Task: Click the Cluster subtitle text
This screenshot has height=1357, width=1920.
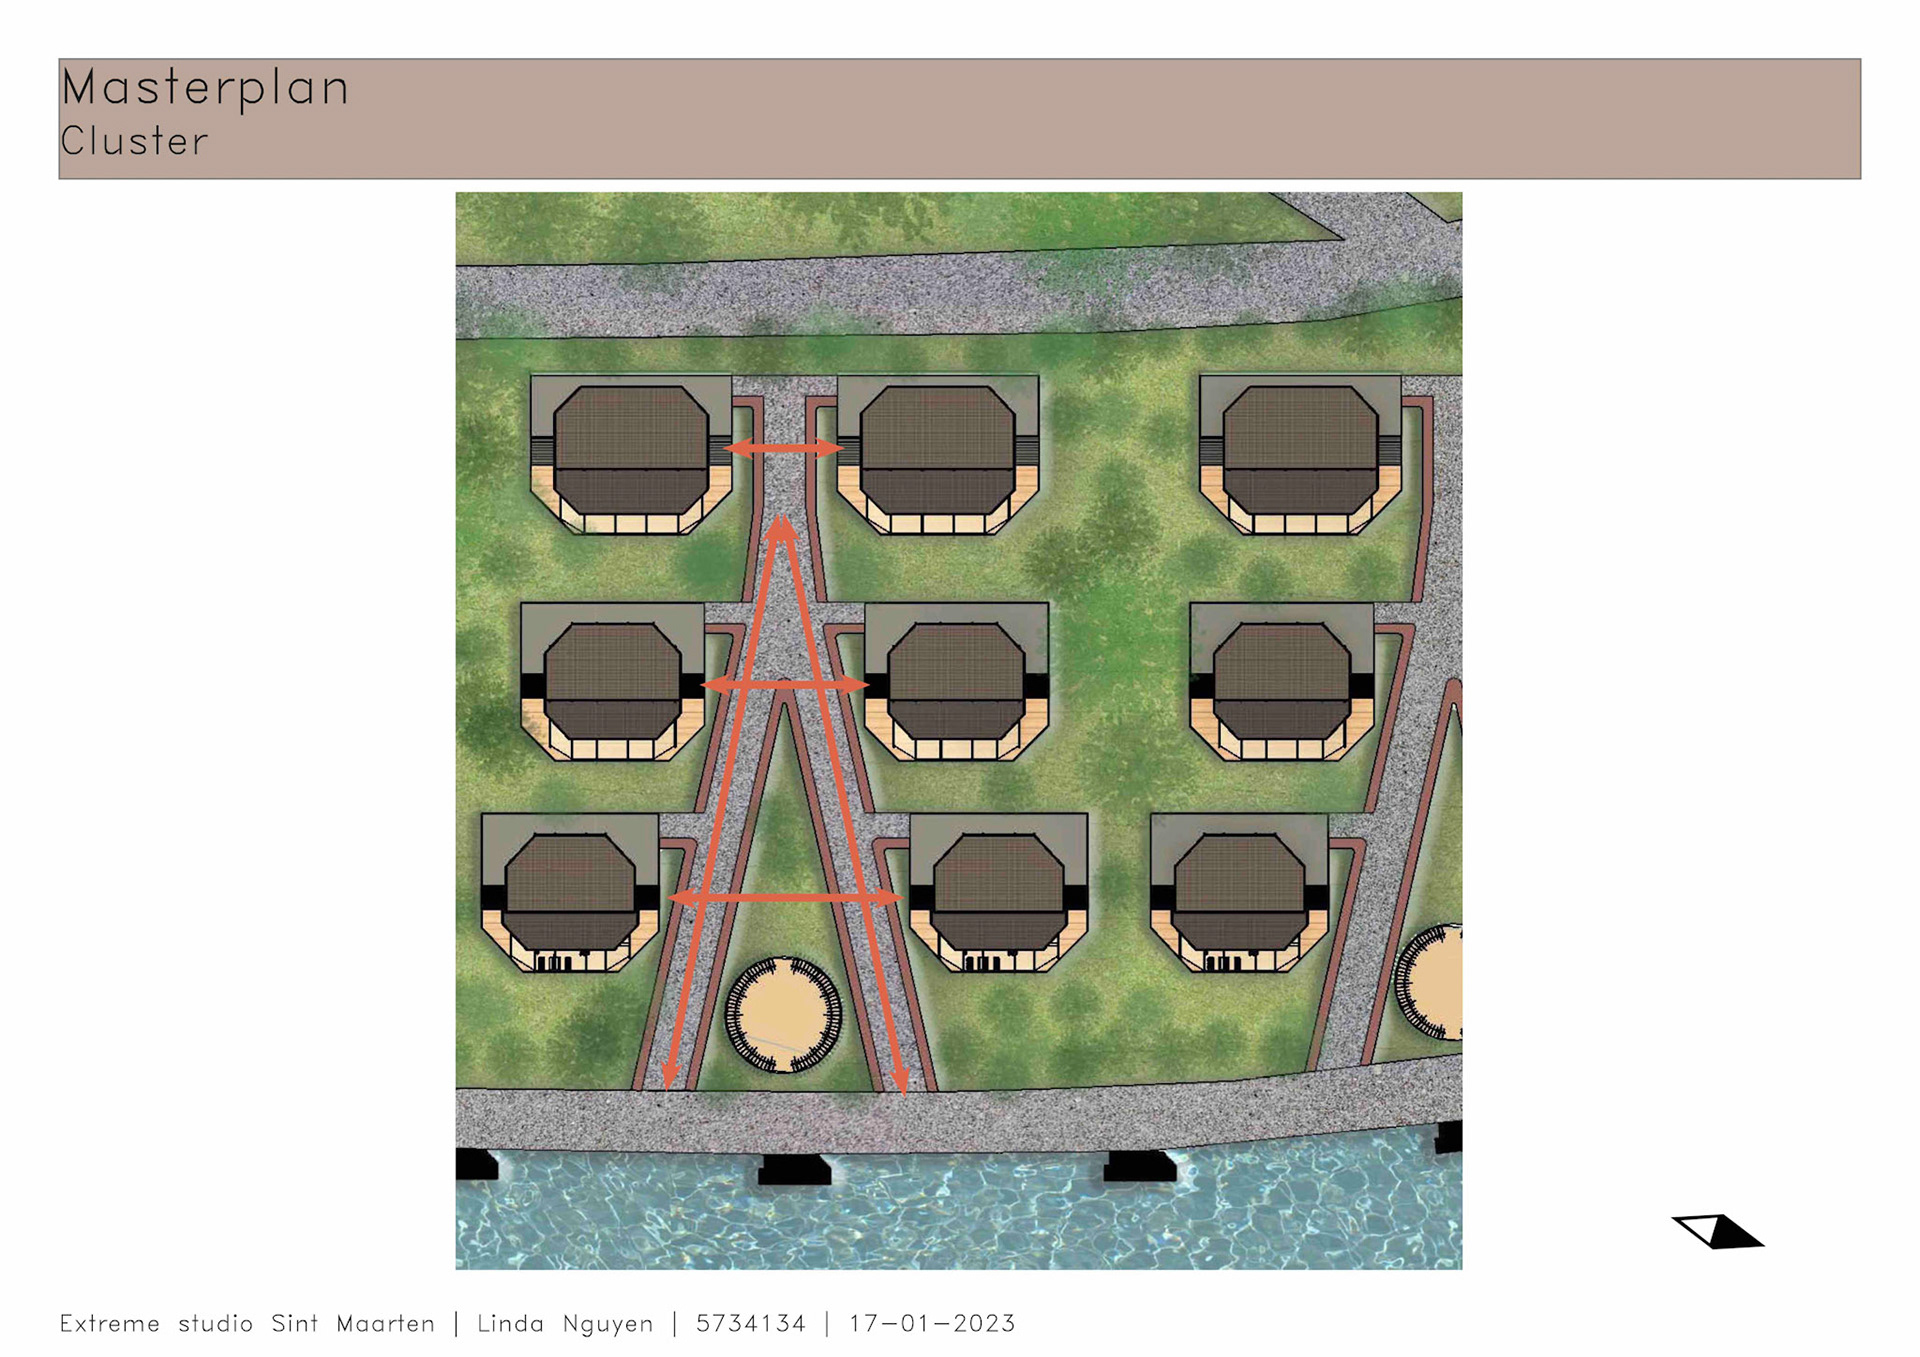Action: (x=134, y=142)
